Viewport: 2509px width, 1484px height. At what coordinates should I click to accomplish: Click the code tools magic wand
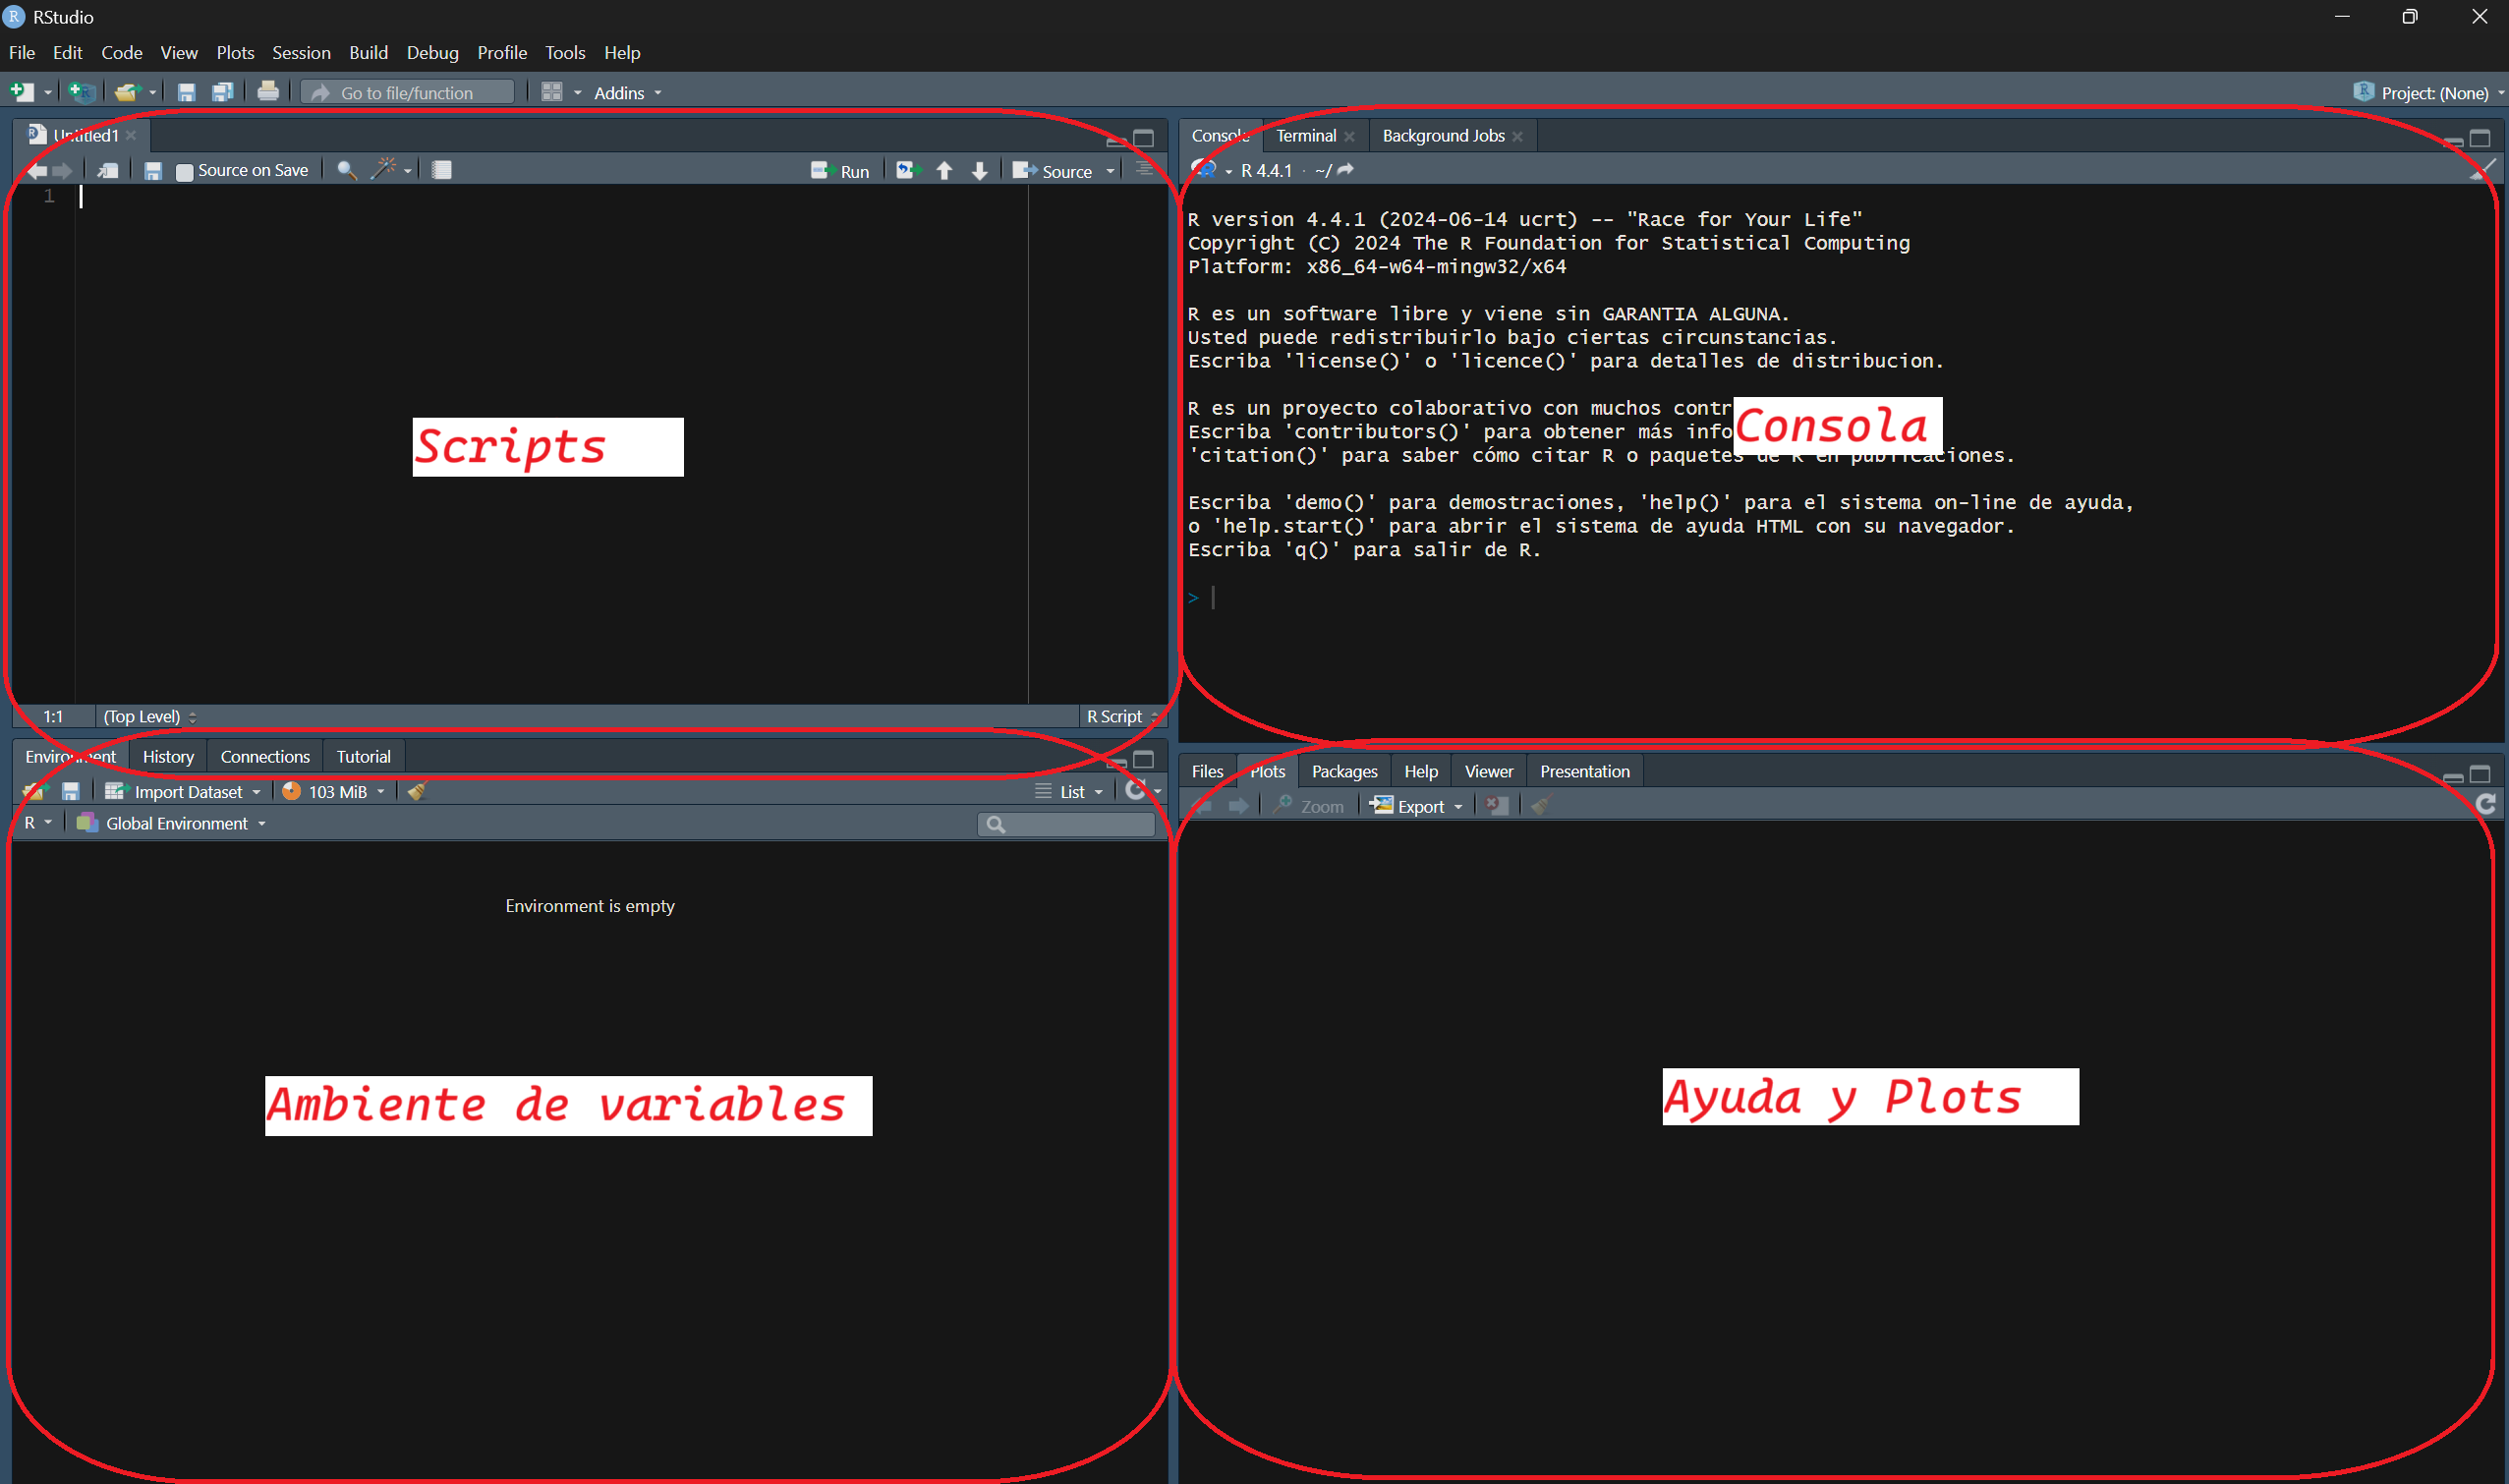click(383, 169)
